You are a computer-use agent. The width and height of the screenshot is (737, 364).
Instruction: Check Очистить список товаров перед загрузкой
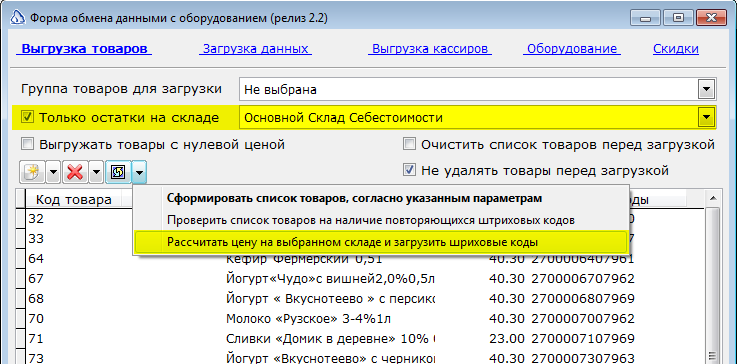tap(410, 144)
